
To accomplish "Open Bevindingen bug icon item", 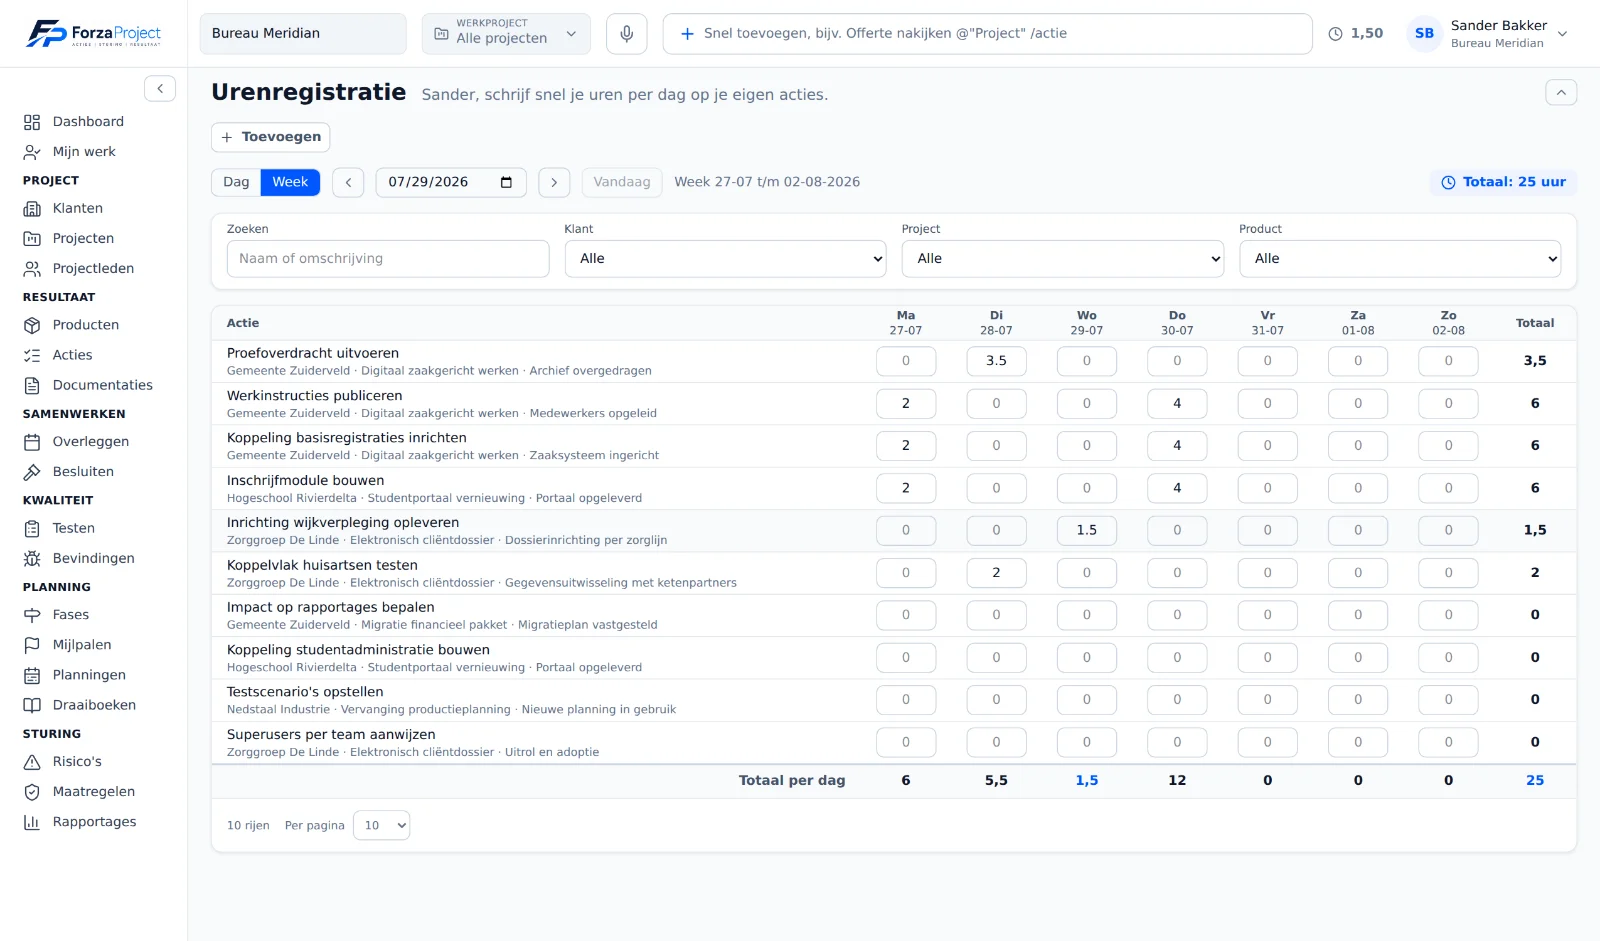I will [x=93, y=558].
